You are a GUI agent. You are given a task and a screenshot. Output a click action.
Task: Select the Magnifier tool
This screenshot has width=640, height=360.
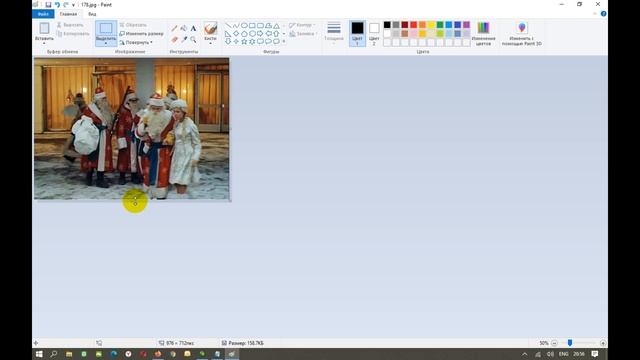pyautogui.click(x=193, y=40)
